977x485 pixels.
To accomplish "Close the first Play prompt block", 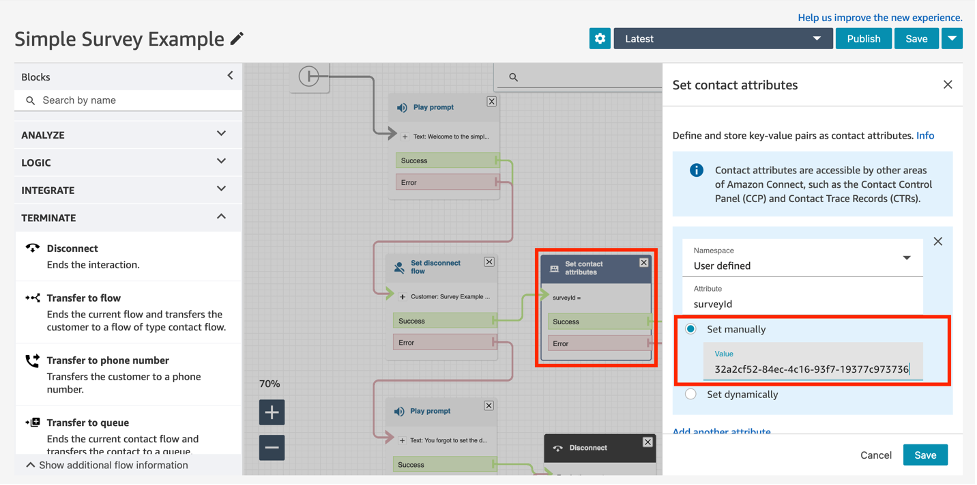I will [492, 102].
